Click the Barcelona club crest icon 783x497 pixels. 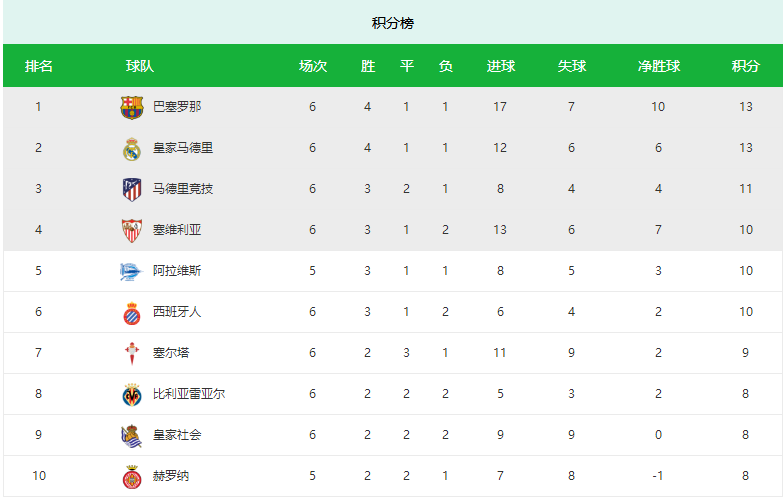click(x=132, y=107)
